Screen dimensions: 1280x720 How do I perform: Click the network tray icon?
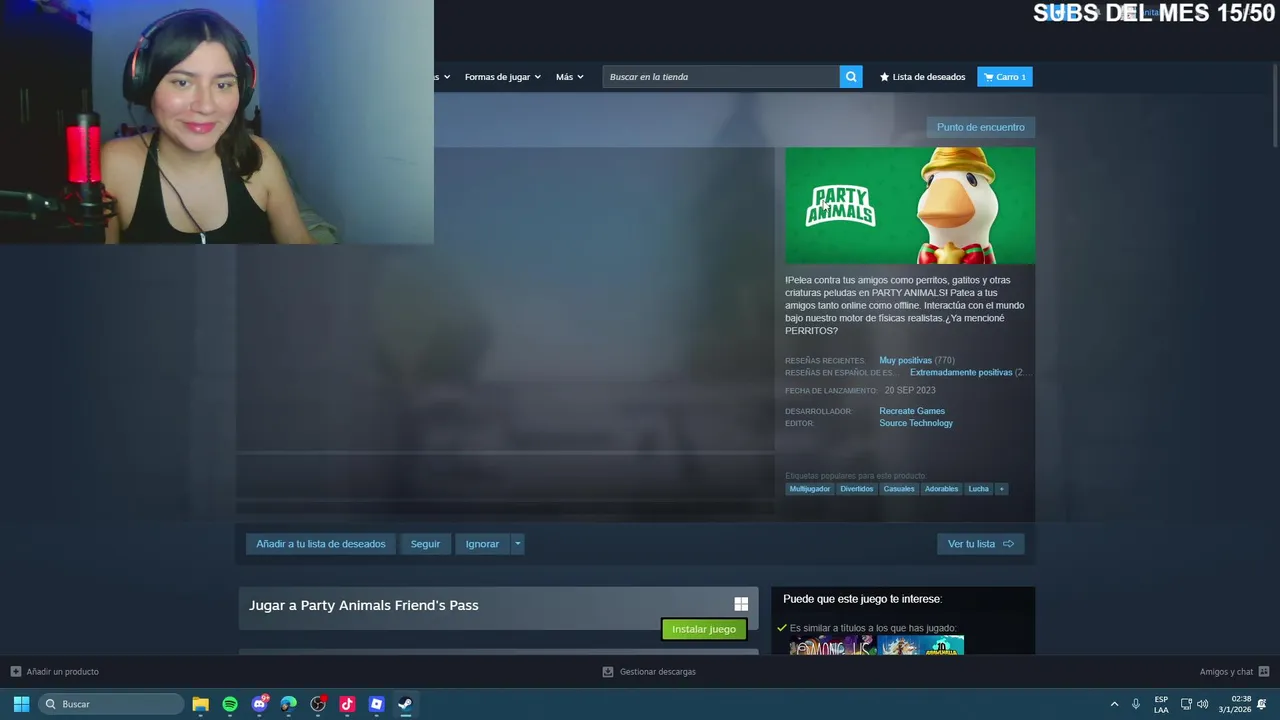[1186, 704]
